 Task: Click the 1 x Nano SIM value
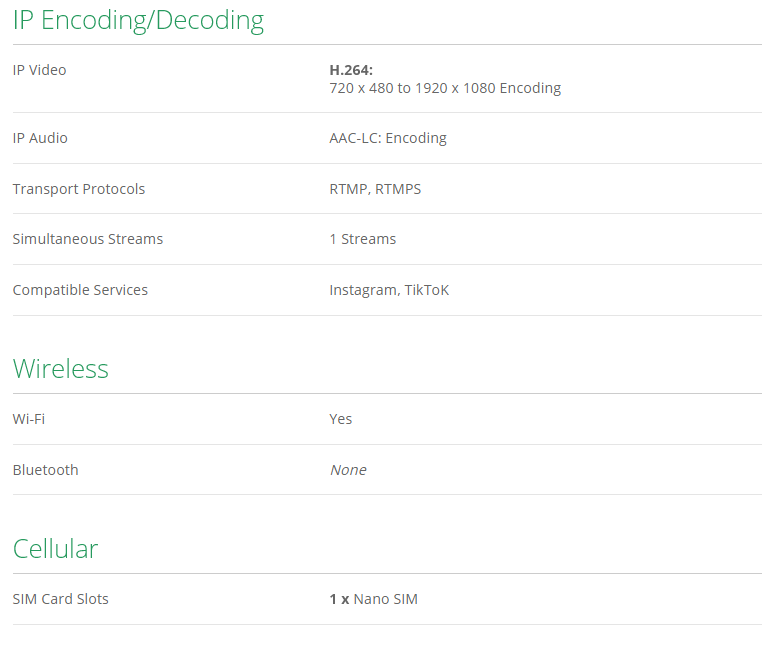373,599
